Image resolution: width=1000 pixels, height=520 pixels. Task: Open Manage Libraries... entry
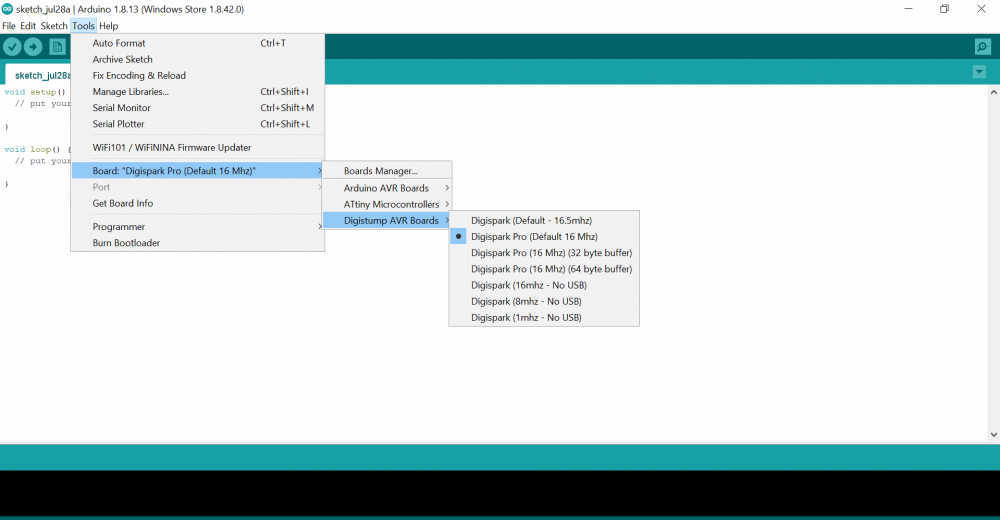[x=198, y=92]
